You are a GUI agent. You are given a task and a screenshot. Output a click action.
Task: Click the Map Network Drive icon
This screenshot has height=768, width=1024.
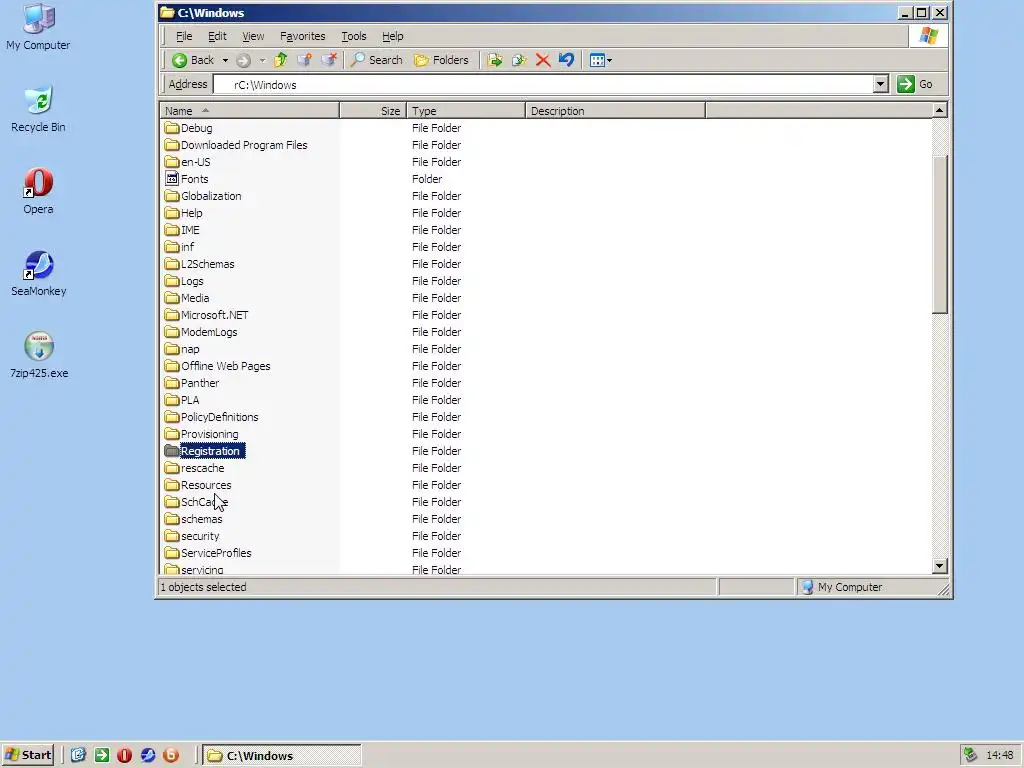304,60
